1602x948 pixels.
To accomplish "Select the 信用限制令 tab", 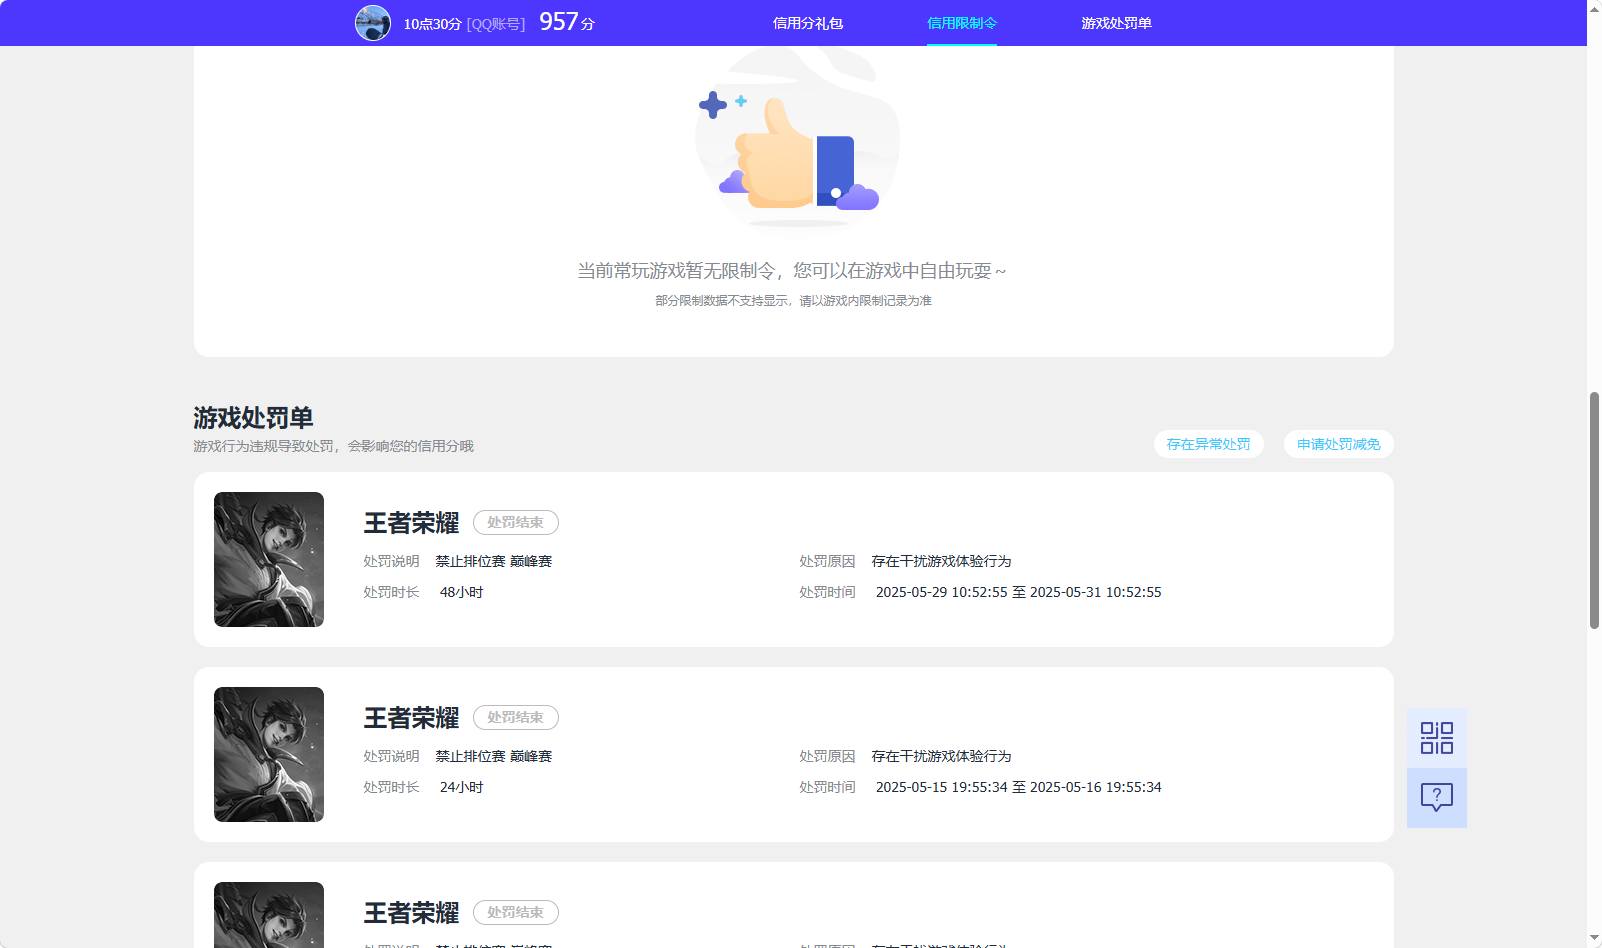I will tap(962, 23).
